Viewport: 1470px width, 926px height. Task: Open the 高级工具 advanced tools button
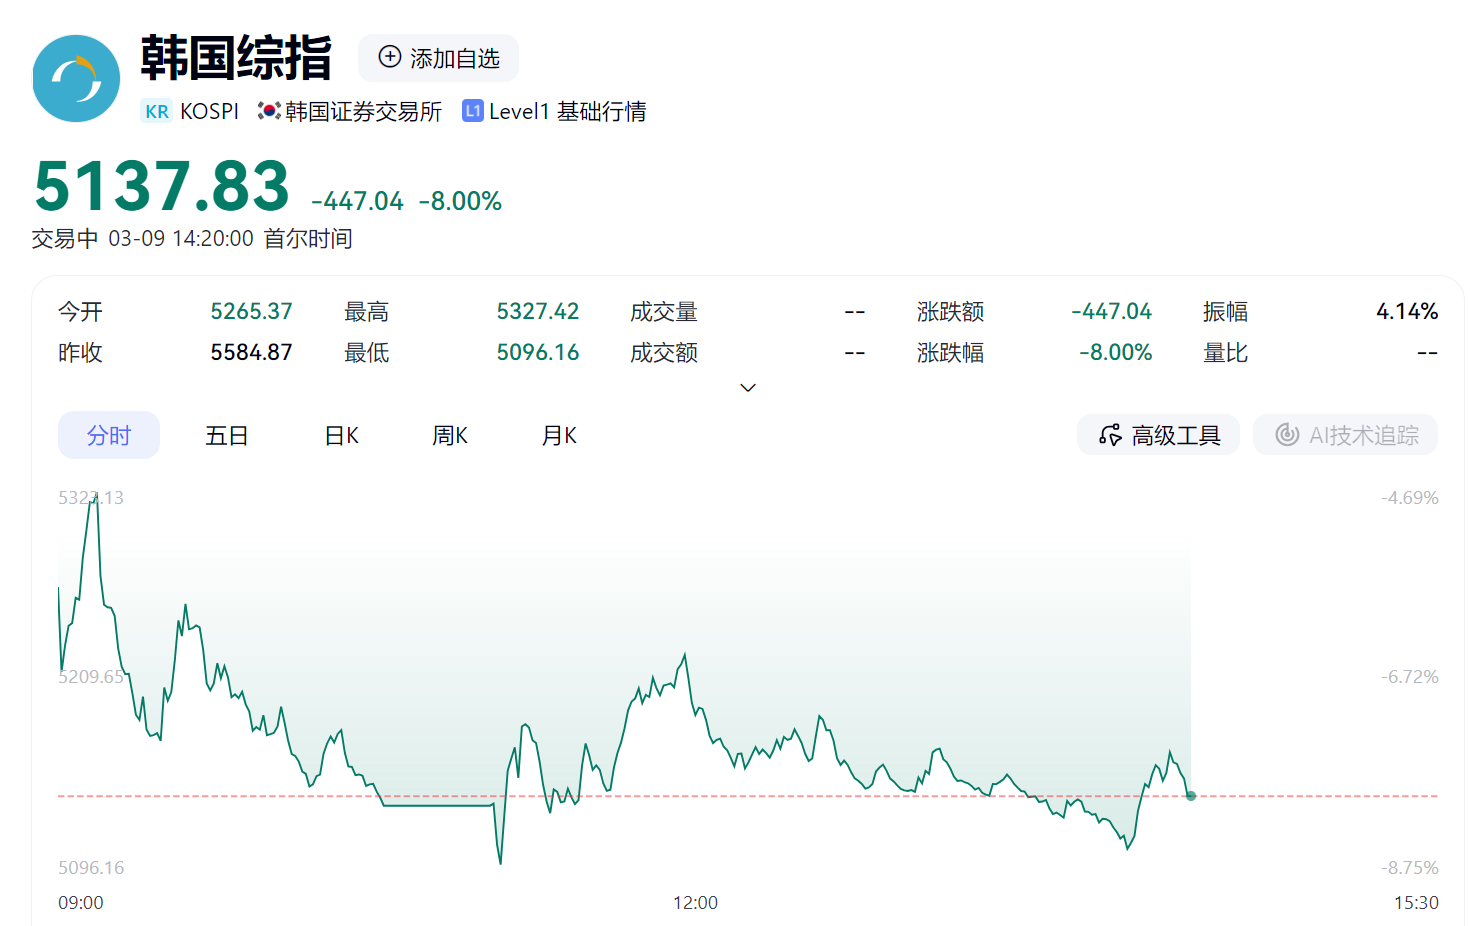click(1158, 435)
